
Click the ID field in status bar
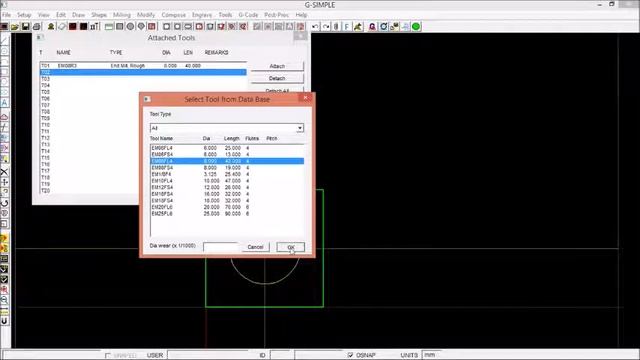tap(280, 355)
